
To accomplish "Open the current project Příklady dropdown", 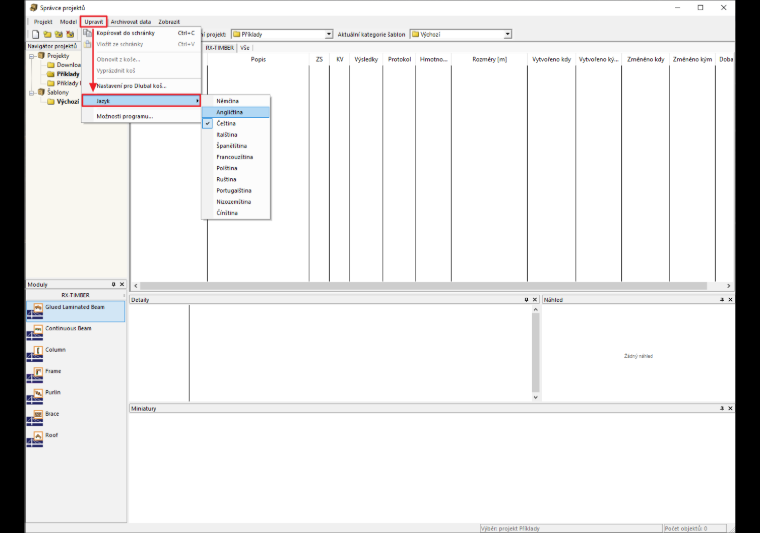I will pyautogui.click(x=329, y=34).
